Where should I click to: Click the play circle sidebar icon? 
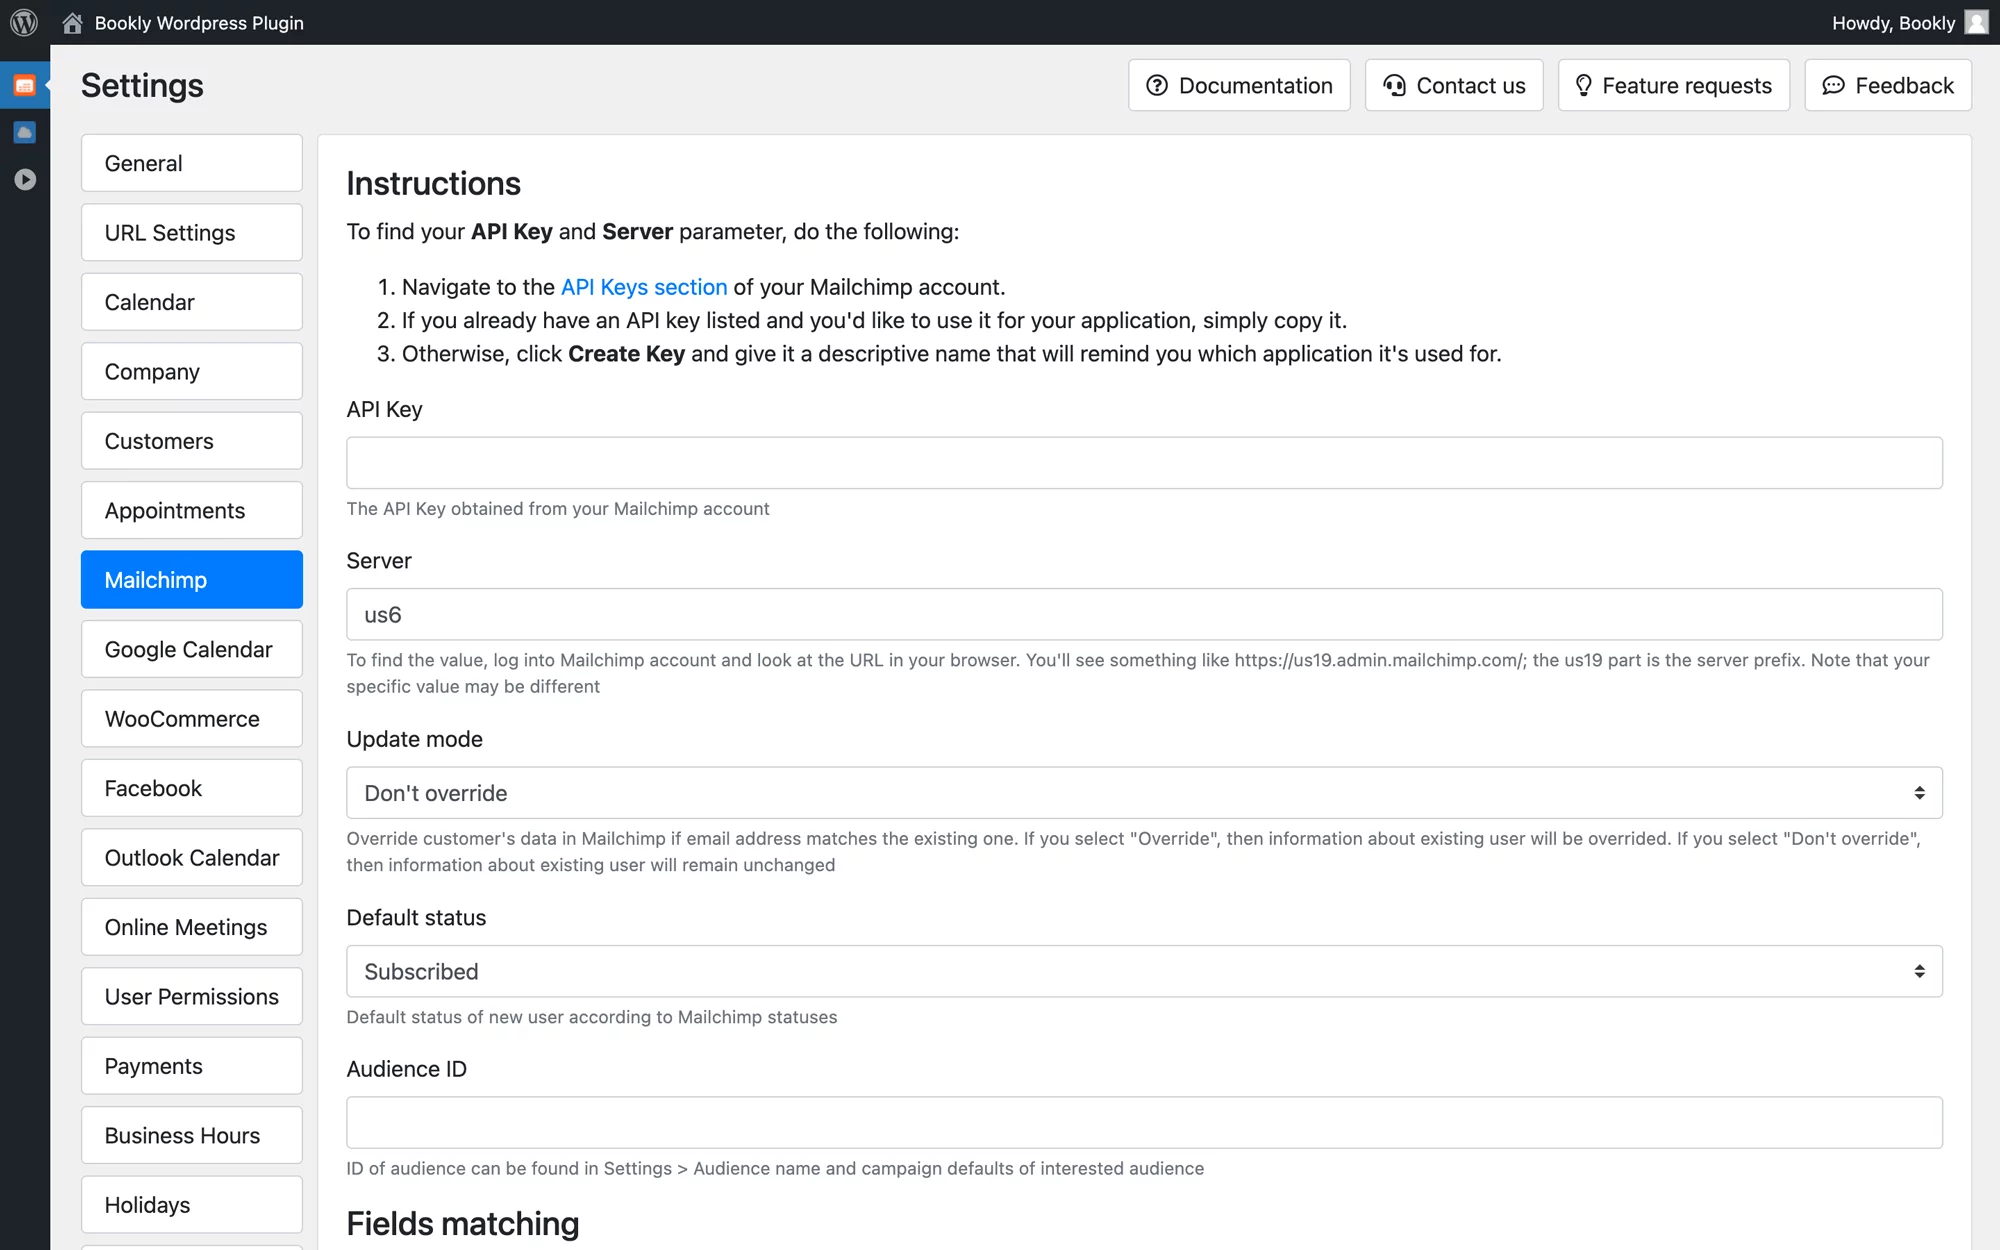coord(25,179)
